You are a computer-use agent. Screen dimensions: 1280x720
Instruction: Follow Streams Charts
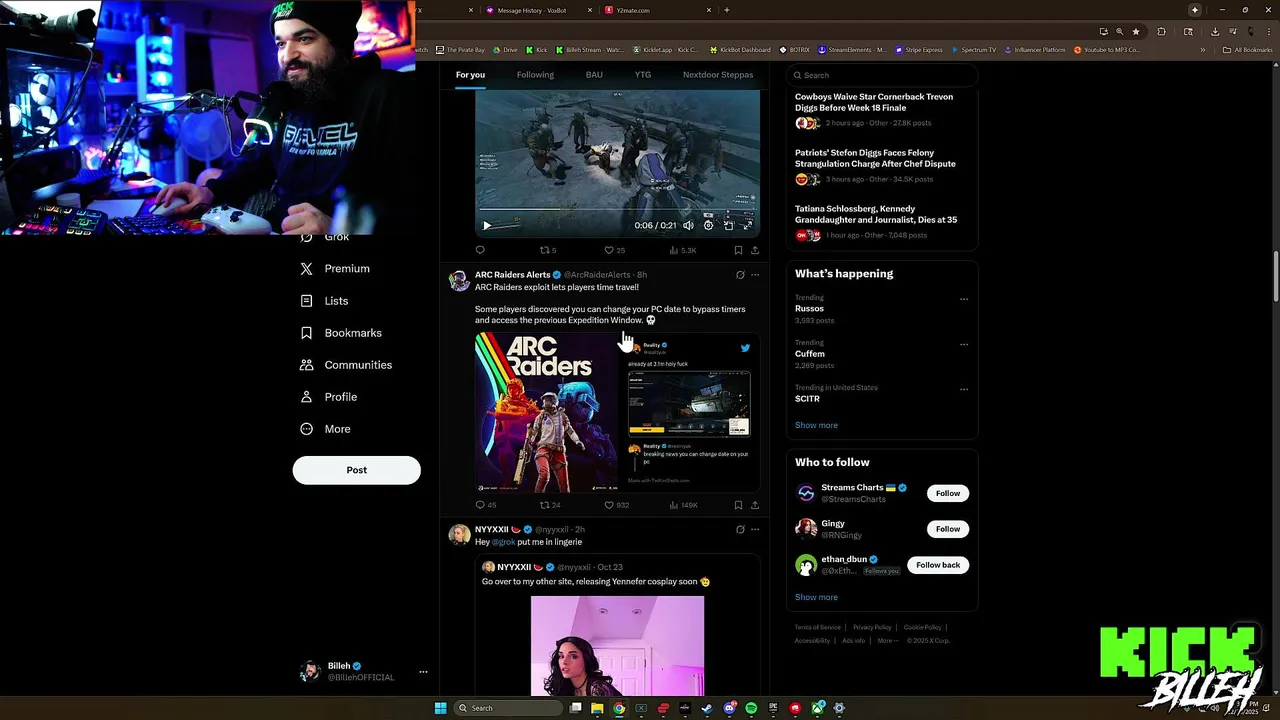click(x=948, y=493)
